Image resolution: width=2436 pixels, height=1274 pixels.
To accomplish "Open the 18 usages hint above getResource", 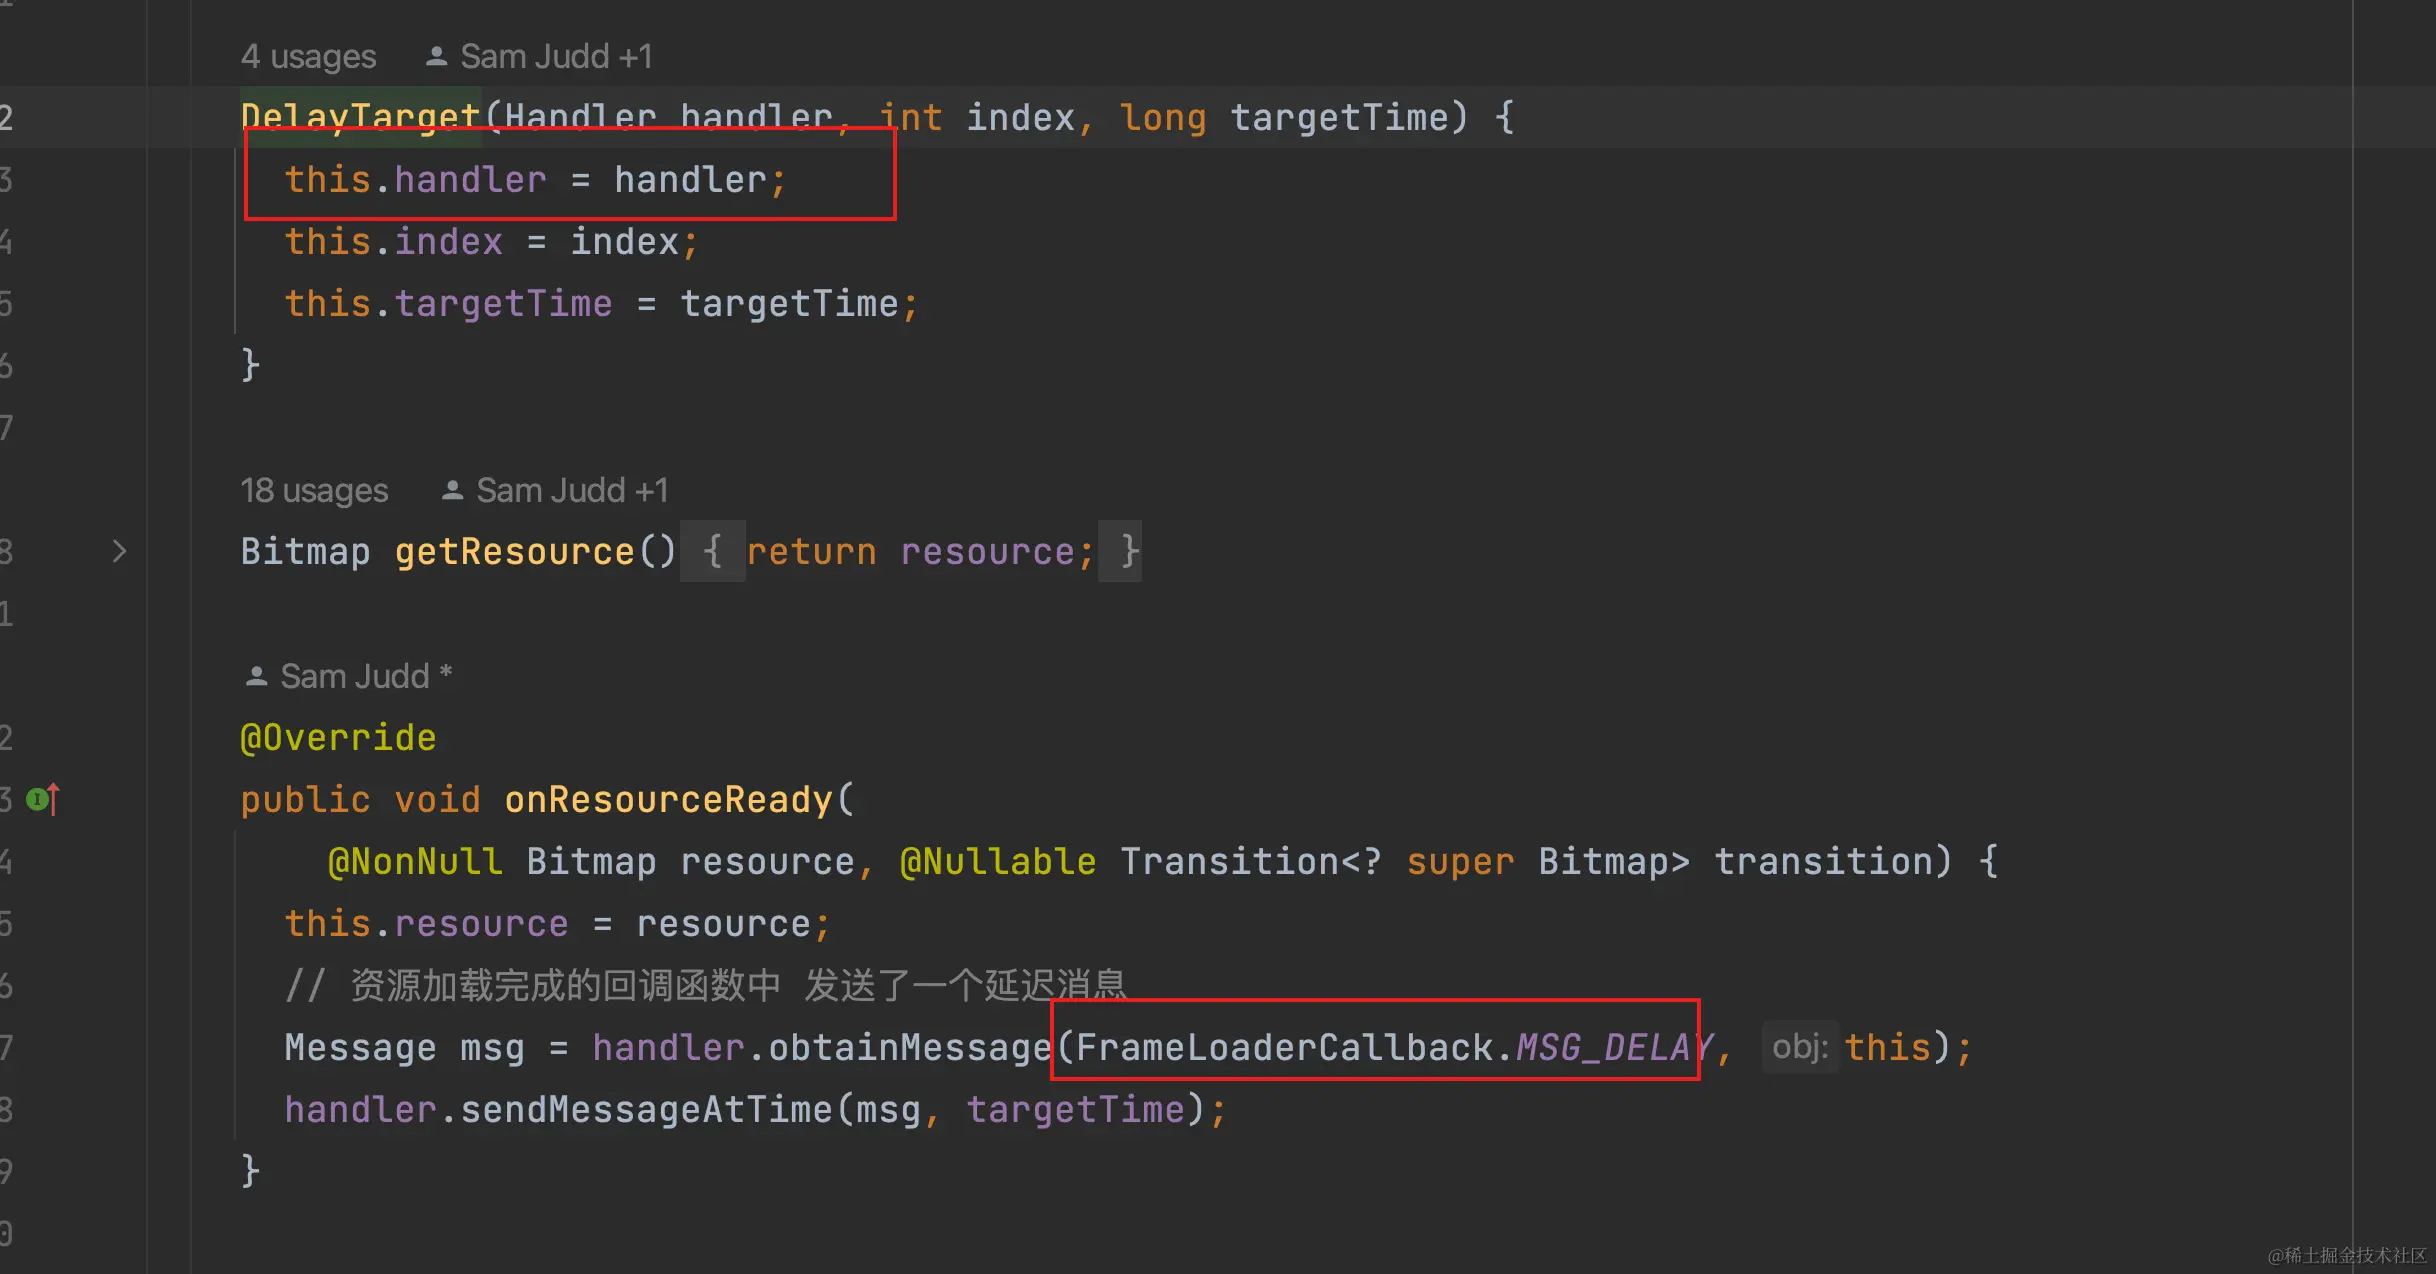I will pos(314,490).
